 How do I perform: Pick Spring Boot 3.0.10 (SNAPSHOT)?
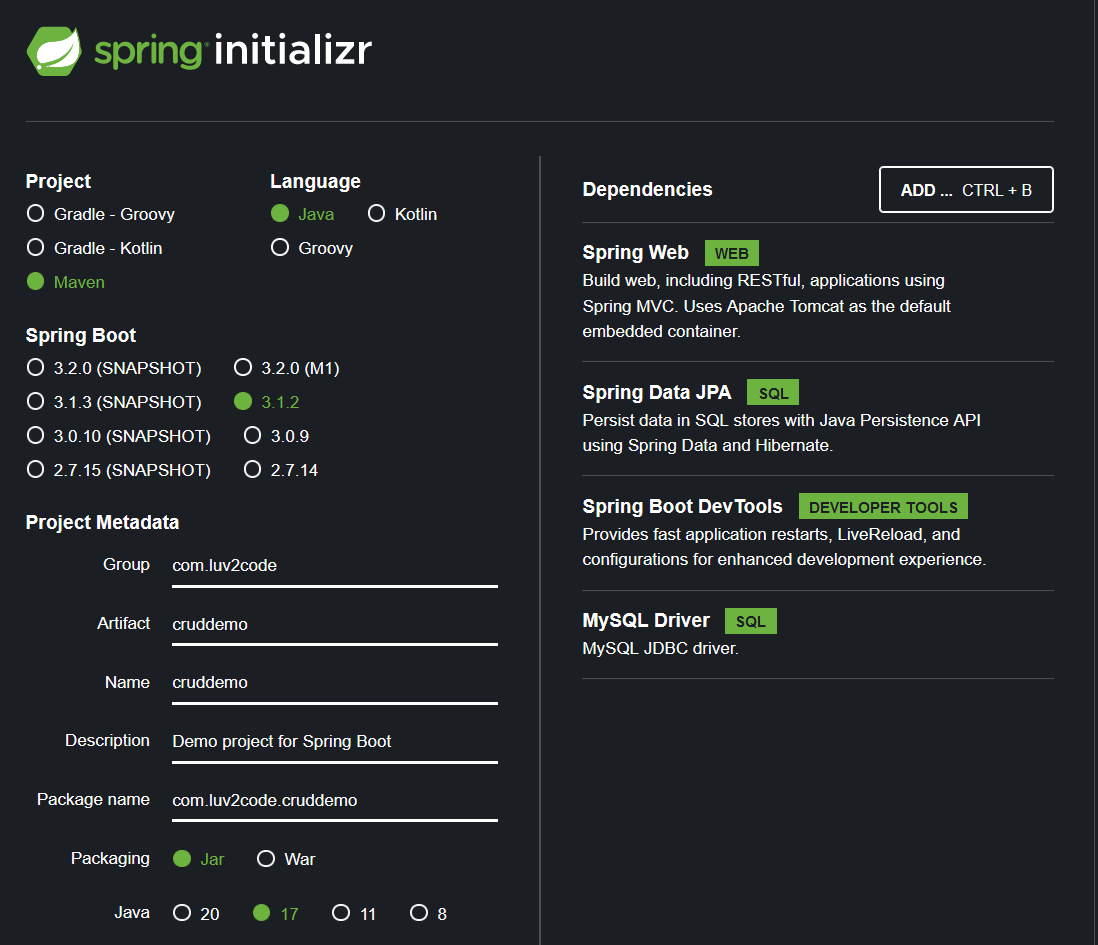tap(118, 436)
